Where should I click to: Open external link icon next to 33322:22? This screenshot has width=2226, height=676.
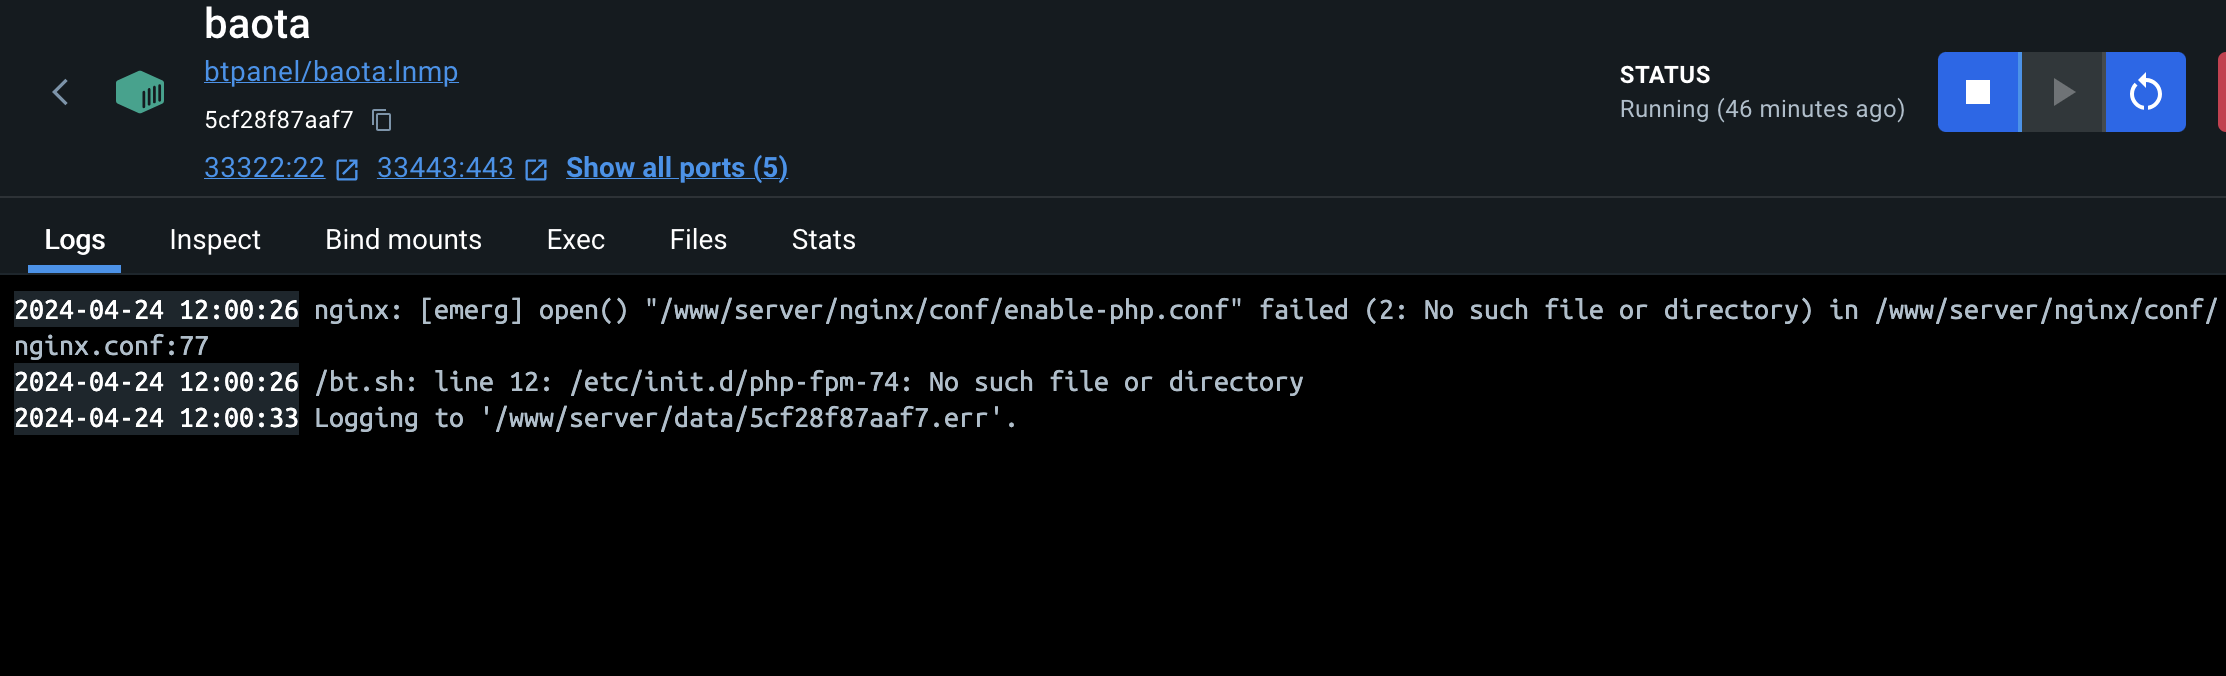[347, 169]
